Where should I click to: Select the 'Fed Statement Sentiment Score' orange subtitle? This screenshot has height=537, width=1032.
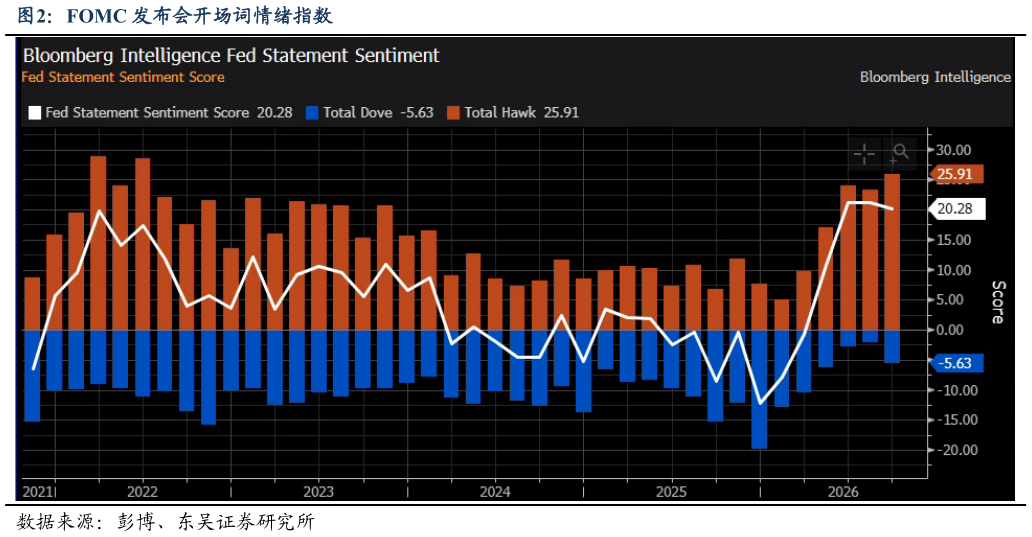(123, 77)
